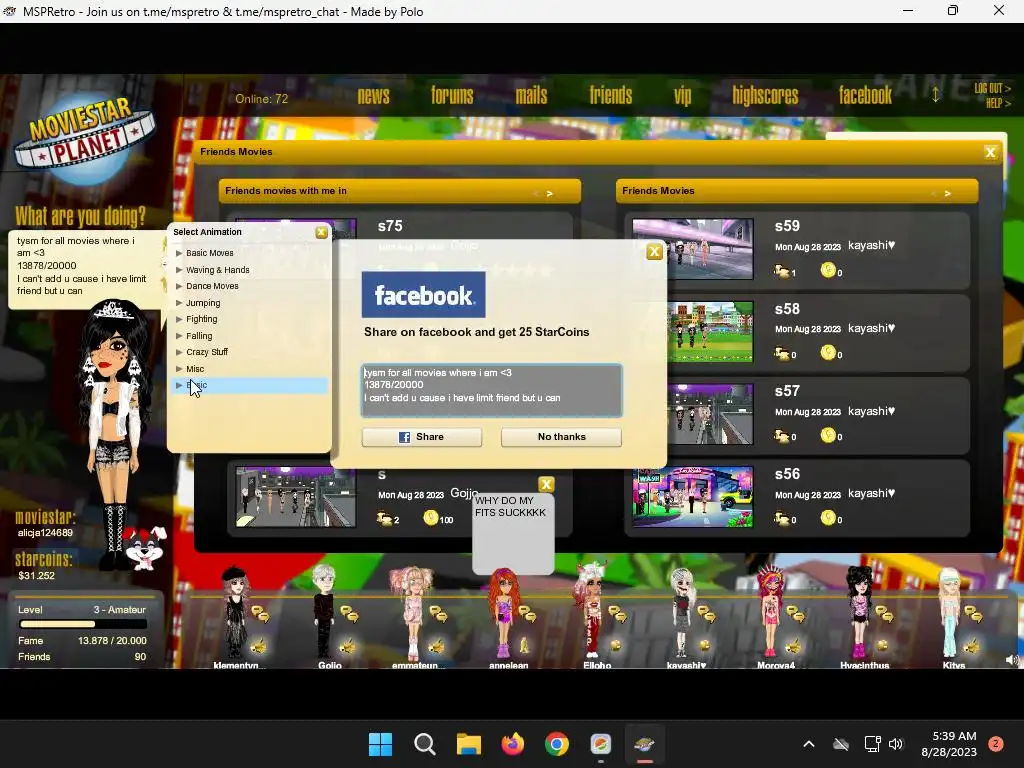Go to next page of Friends movies with me in
The image size is (1024, 768).
(549, 194)
